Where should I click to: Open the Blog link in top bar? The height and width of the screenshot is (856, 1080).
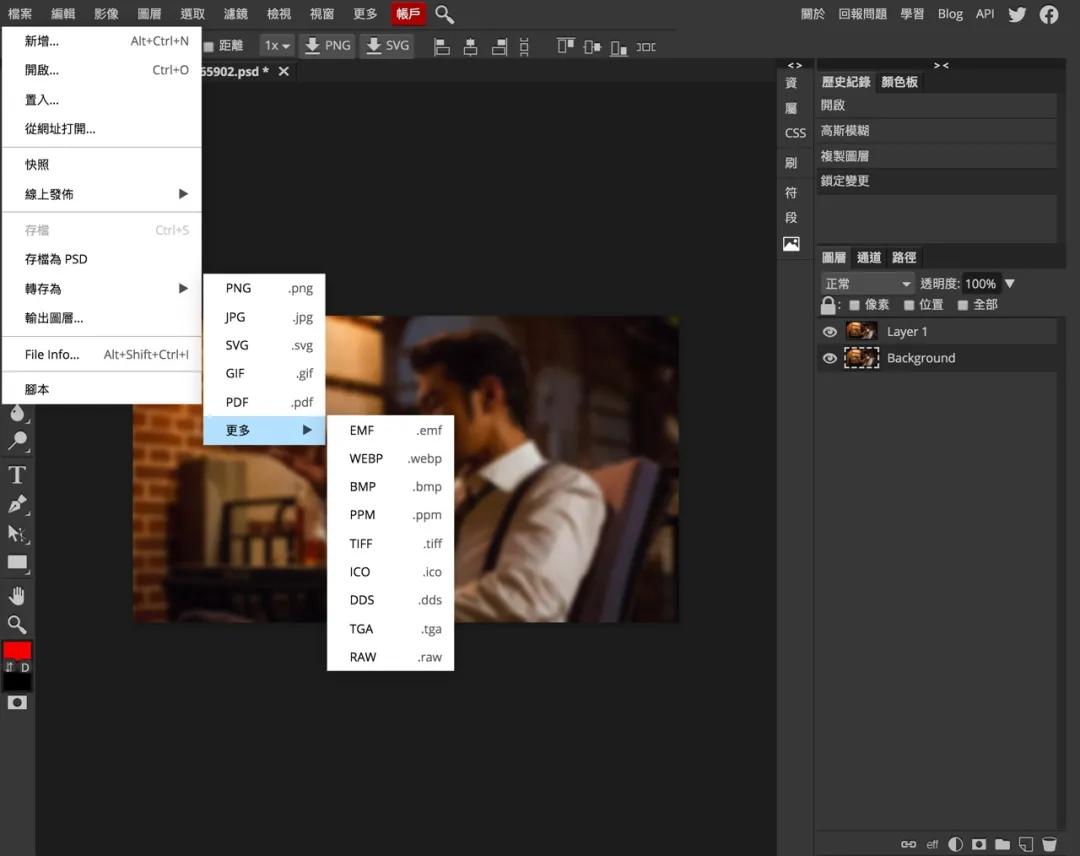click(x=950, y=14)
